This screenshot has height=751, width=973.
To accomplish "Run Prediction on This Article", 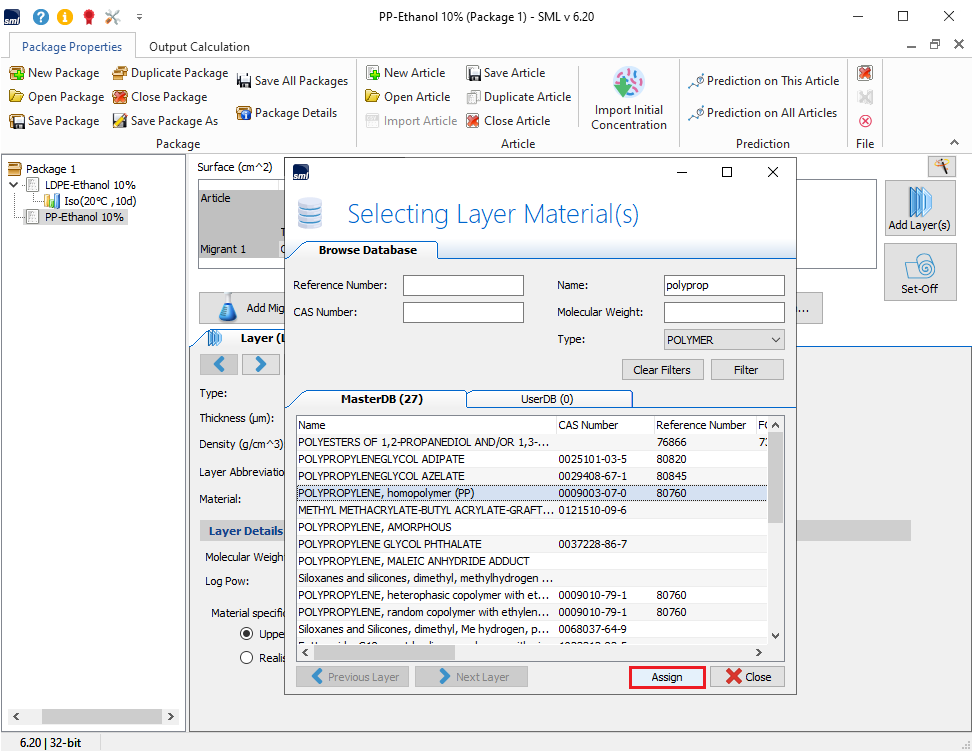I will [x=763, y=81].
